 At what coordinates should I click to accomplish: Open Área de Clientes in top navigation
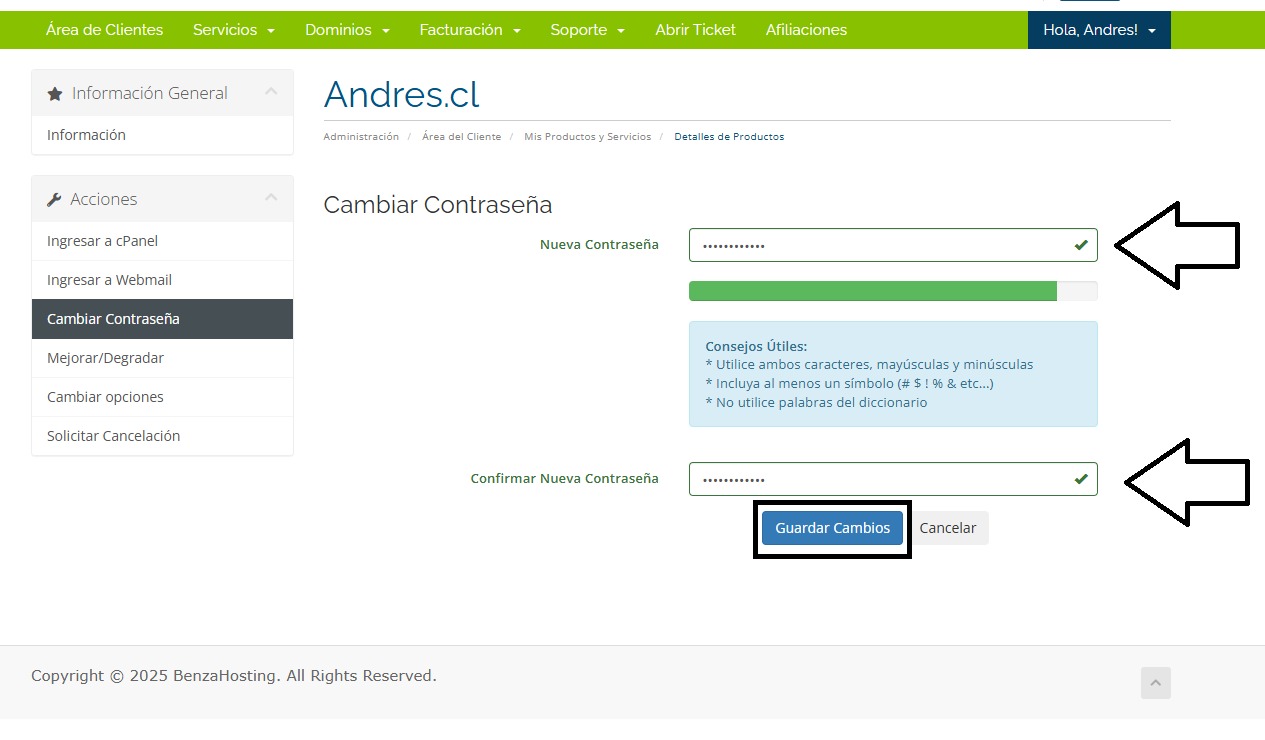pos(104,30)
